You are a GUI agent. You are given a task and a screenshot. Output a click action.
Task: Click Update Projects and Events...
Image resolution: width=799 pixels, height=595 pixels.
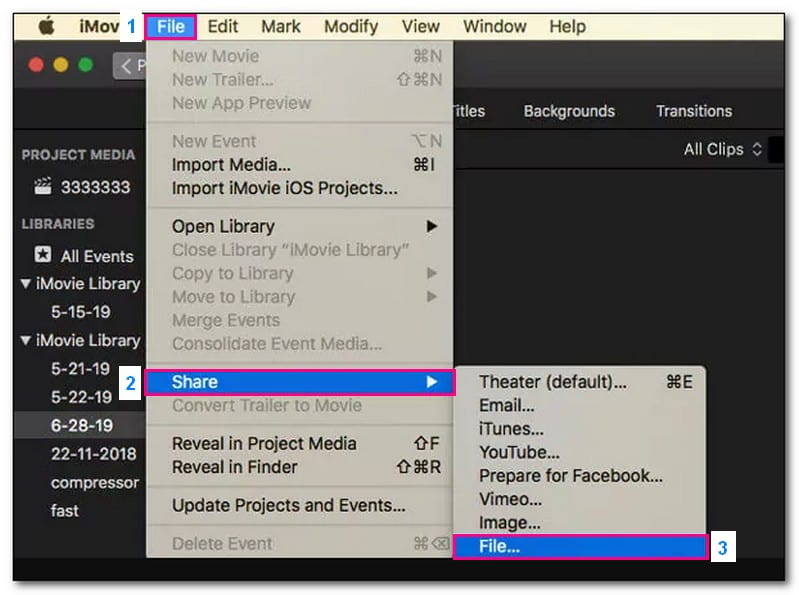click(x=288, y=505)
